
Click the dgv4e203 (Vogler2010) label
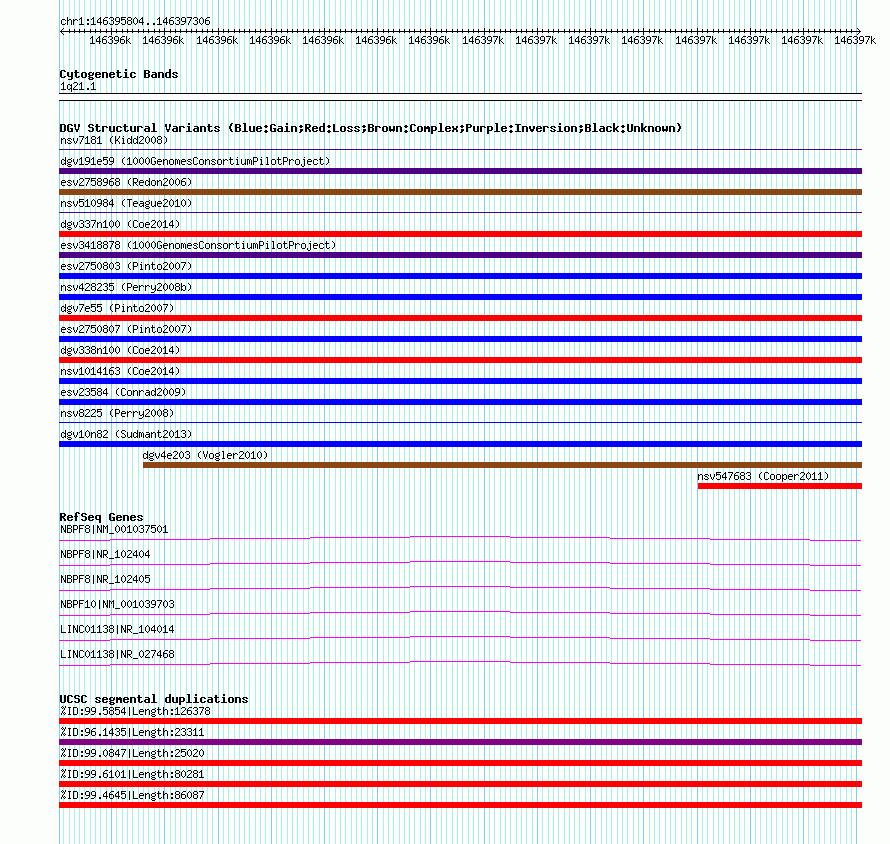(x=205, y=455)
